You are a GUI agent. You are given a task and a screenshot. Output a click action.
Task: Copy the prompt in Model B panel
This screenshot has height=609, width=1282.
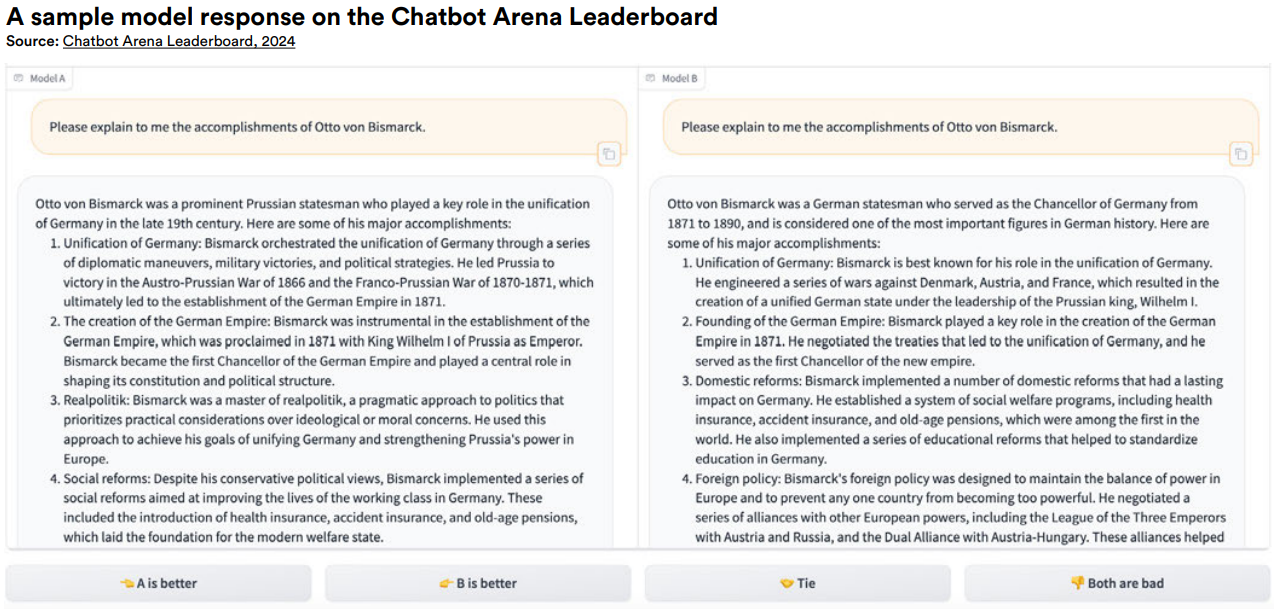coord(1240,154)
